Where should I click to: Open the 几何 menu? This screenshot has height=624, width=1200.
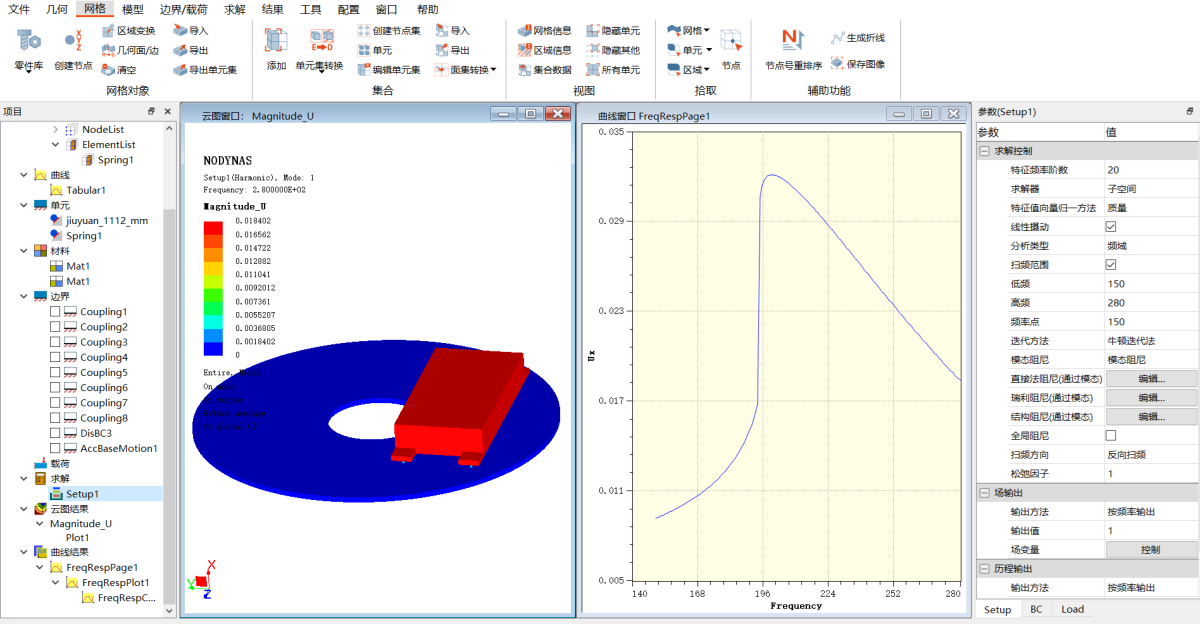57,9
